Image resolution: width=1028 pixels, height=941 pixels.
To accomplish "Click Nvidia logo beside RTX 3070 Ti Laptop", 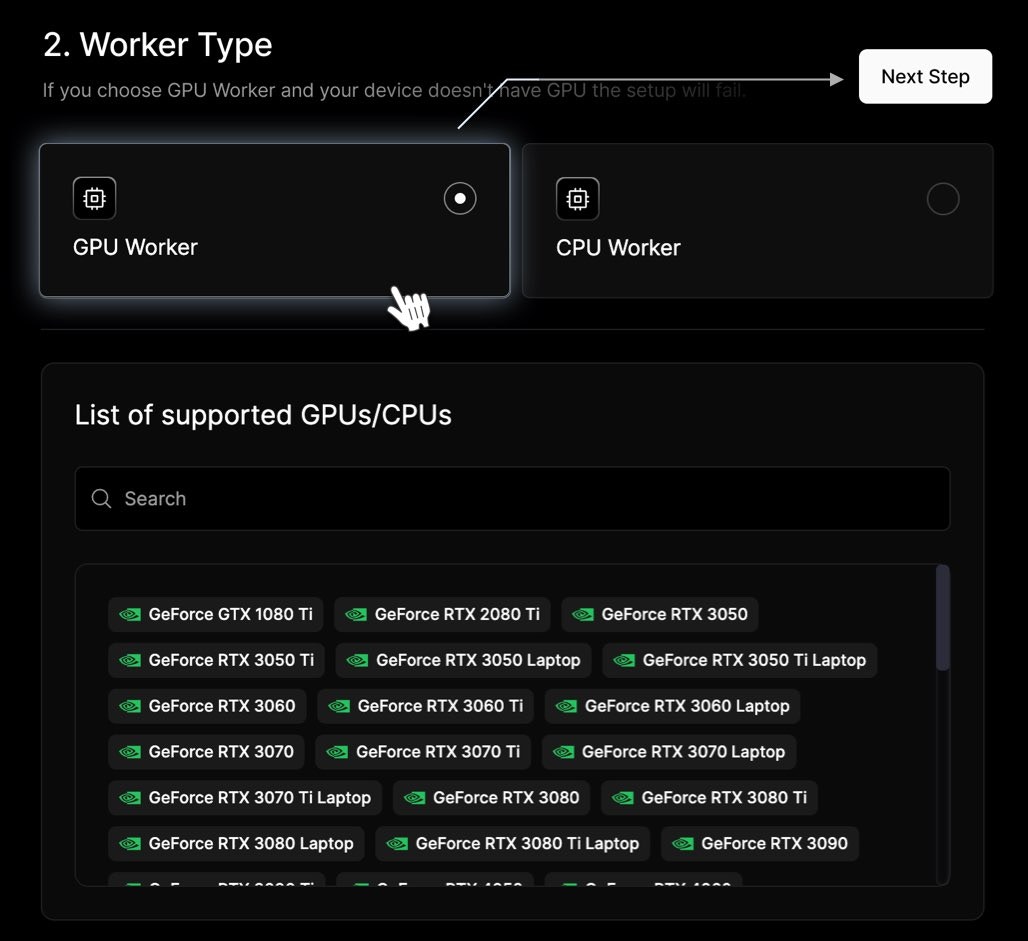I will tap(130, 798).
